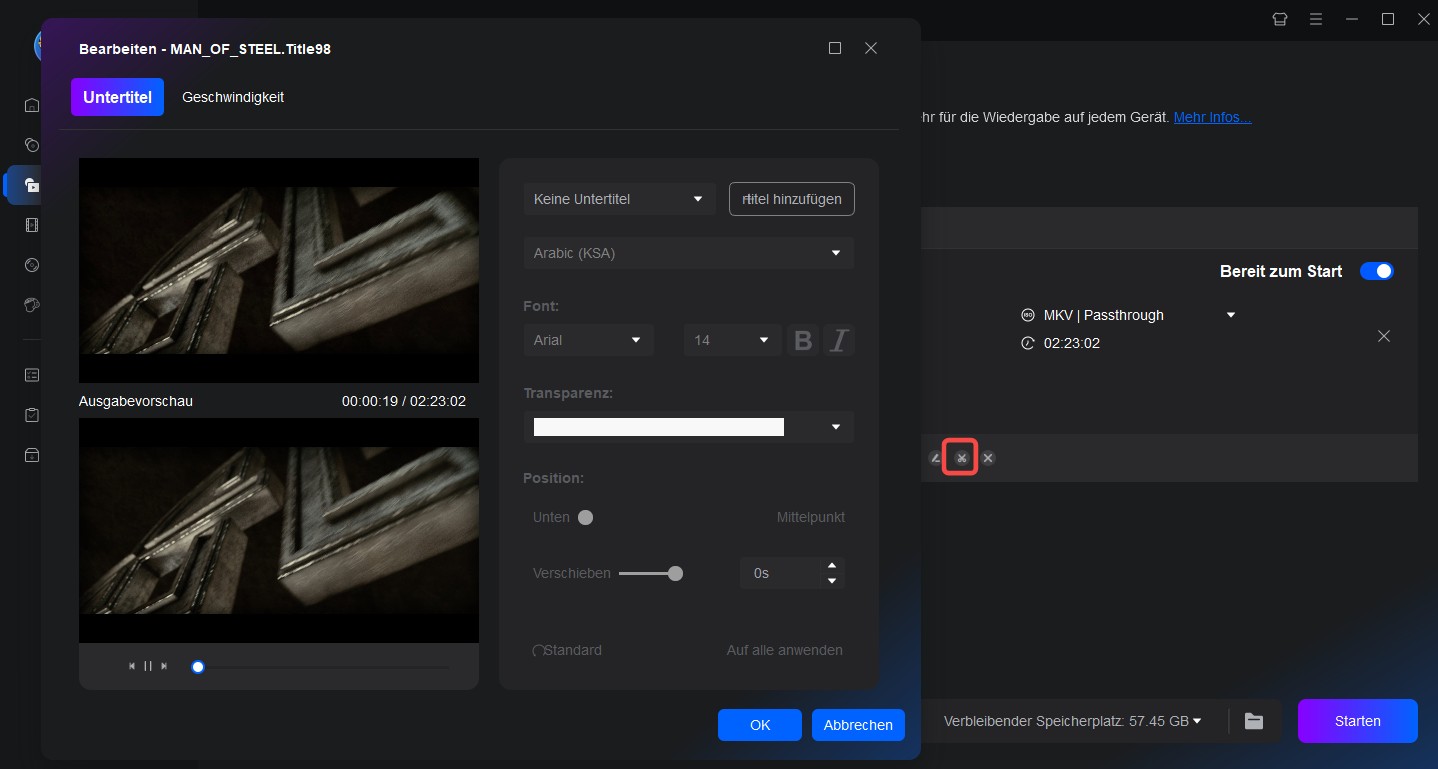
Task: Click the Ausgabevorschau label
Action: coord(136,401)
